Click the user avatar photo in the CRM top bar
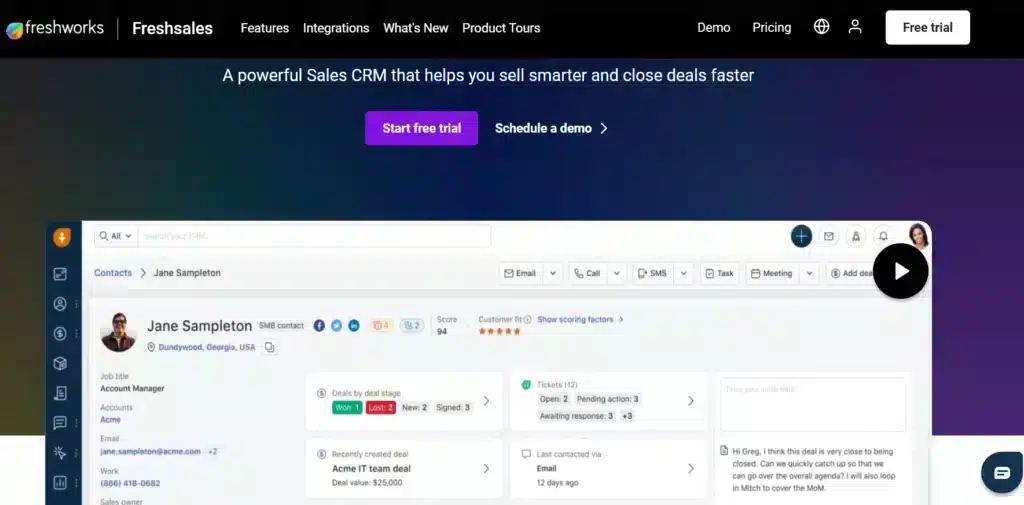1024x505 pixels. [x=919, y=236]
